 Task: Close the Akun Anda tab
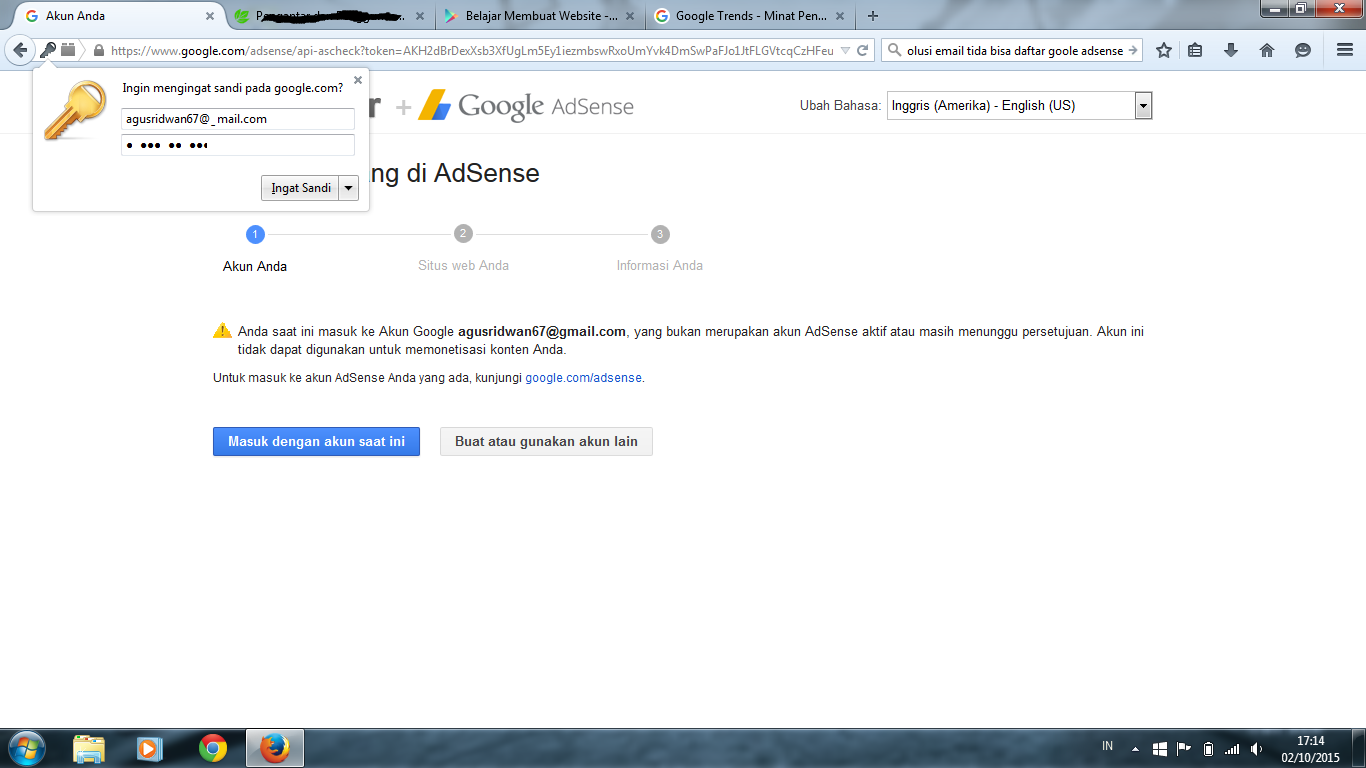click(x=210, y=16)
